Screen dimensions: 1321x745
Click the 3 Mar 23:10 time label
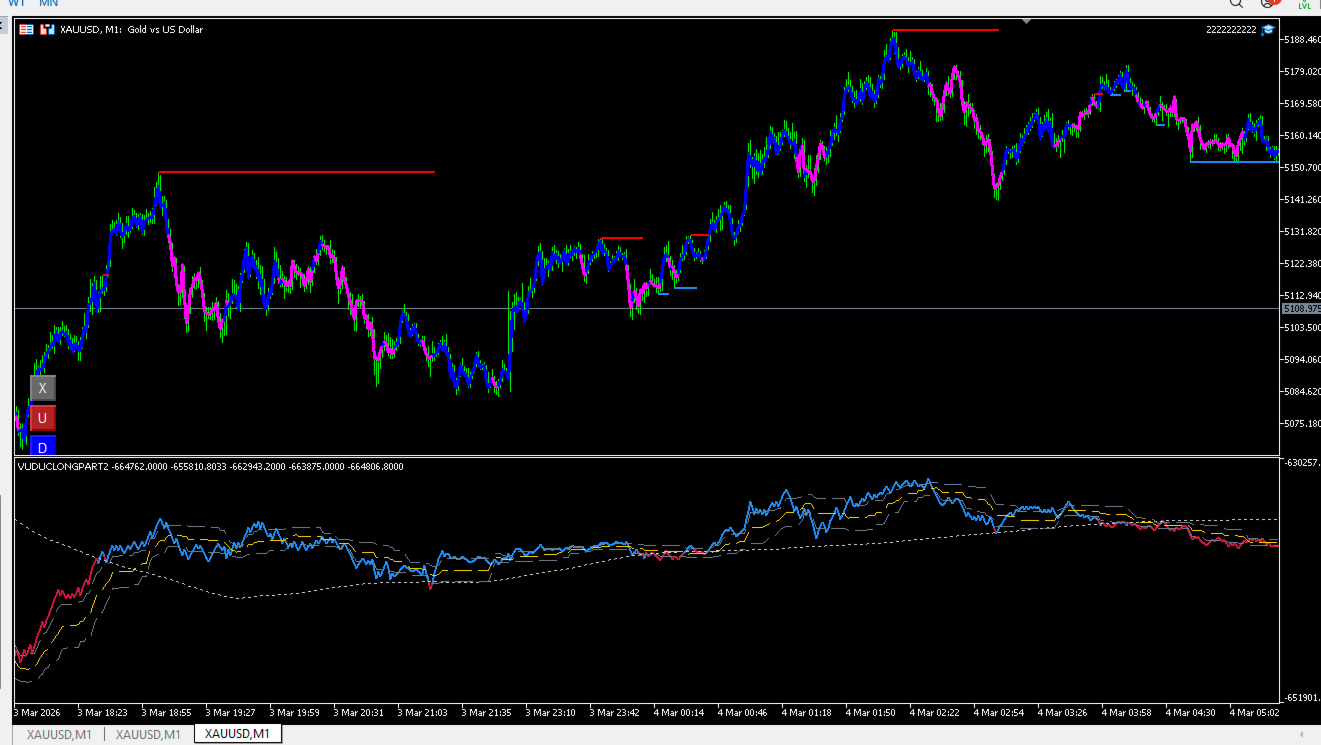pos(550,713)
